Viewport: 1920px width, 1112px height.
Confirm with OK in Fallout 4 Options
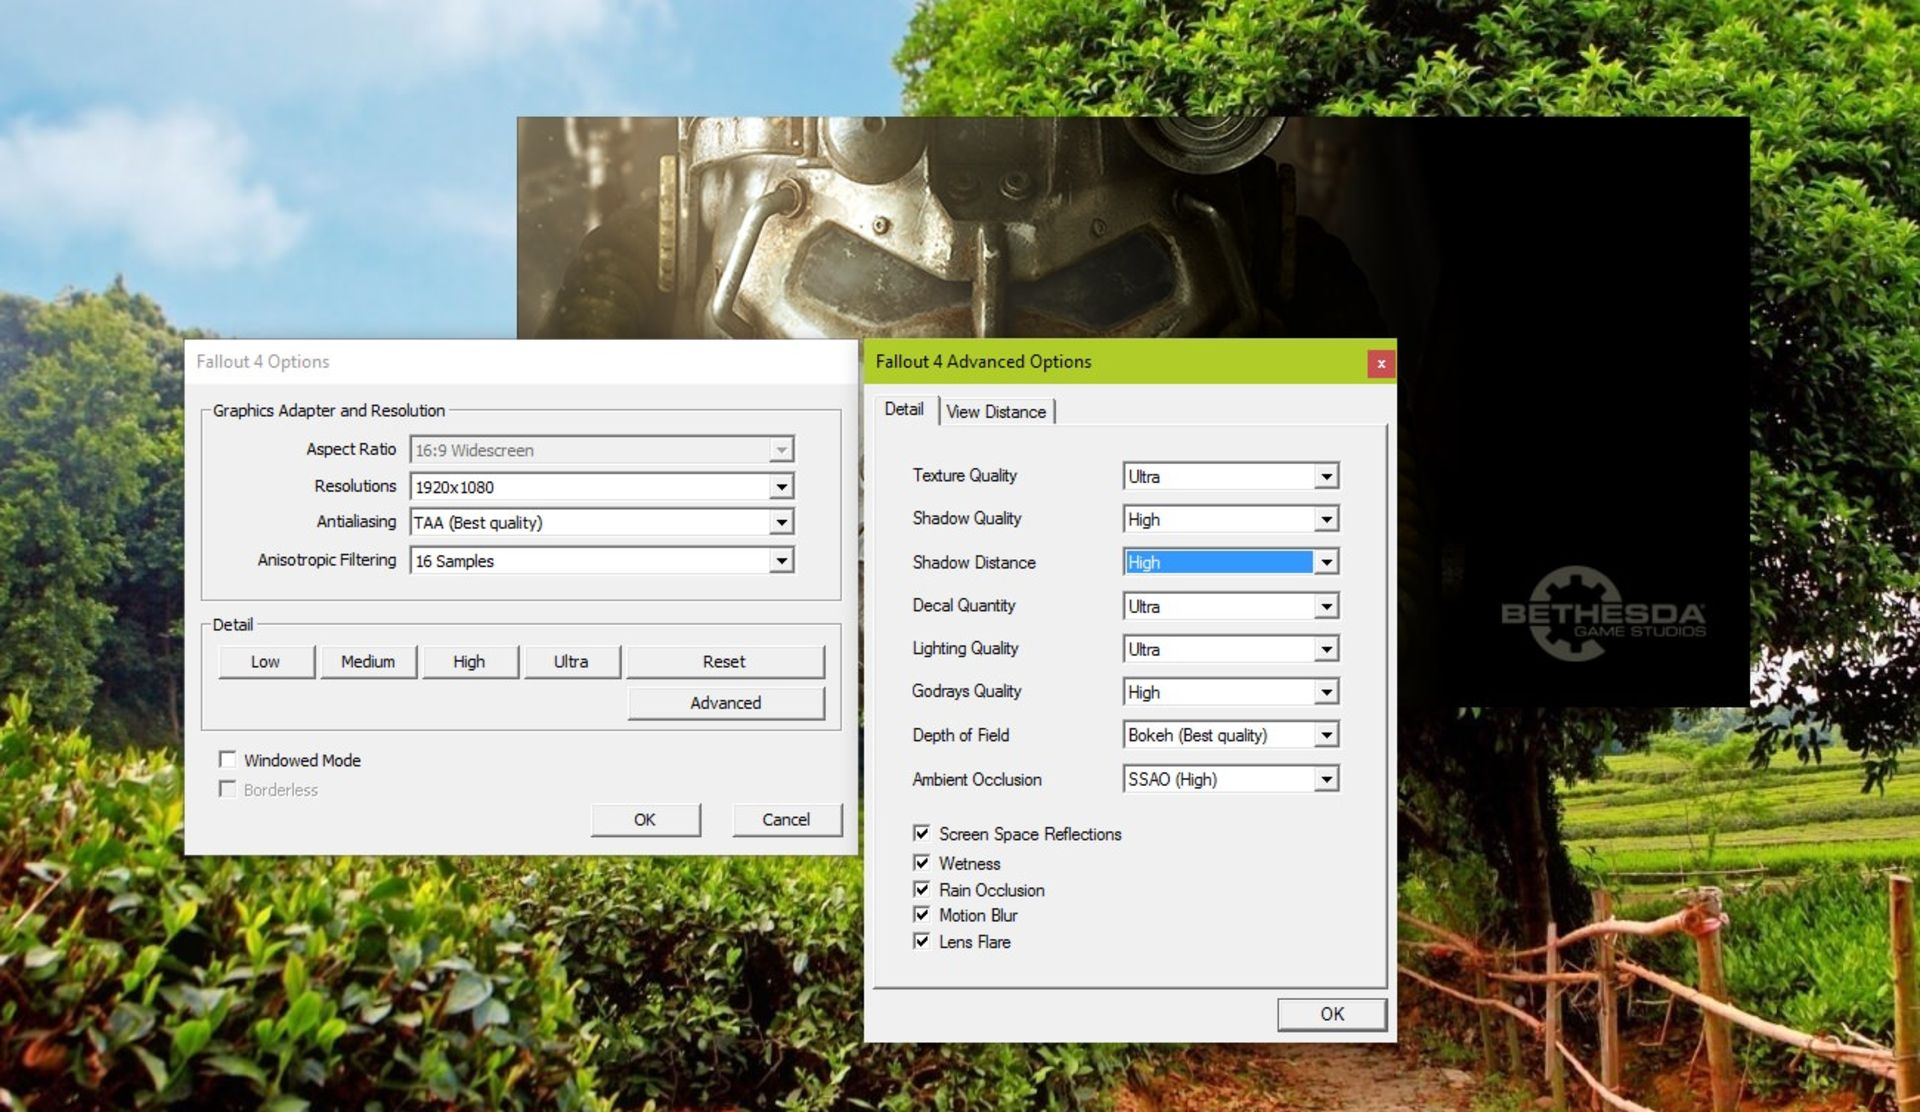(645, 820)
